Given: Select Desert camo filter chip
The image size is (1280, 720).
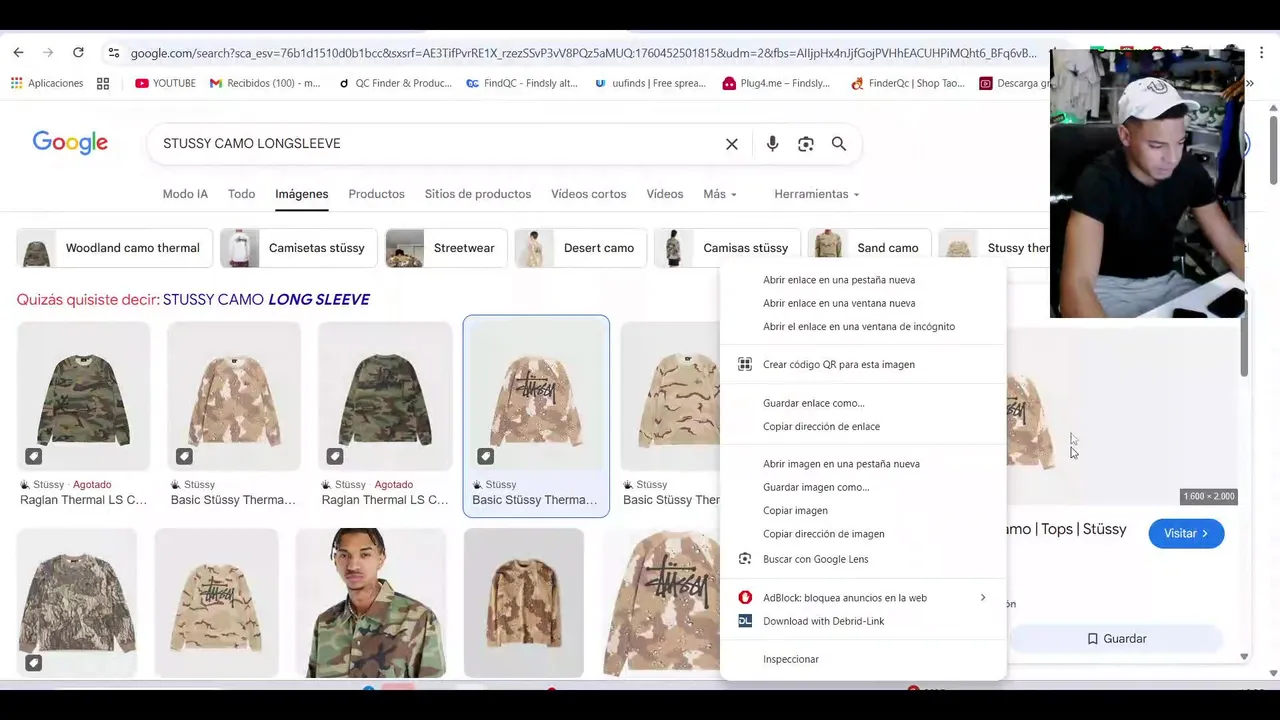Looking at the screenshot, I should pyautogui.click(x=580, y=248).
